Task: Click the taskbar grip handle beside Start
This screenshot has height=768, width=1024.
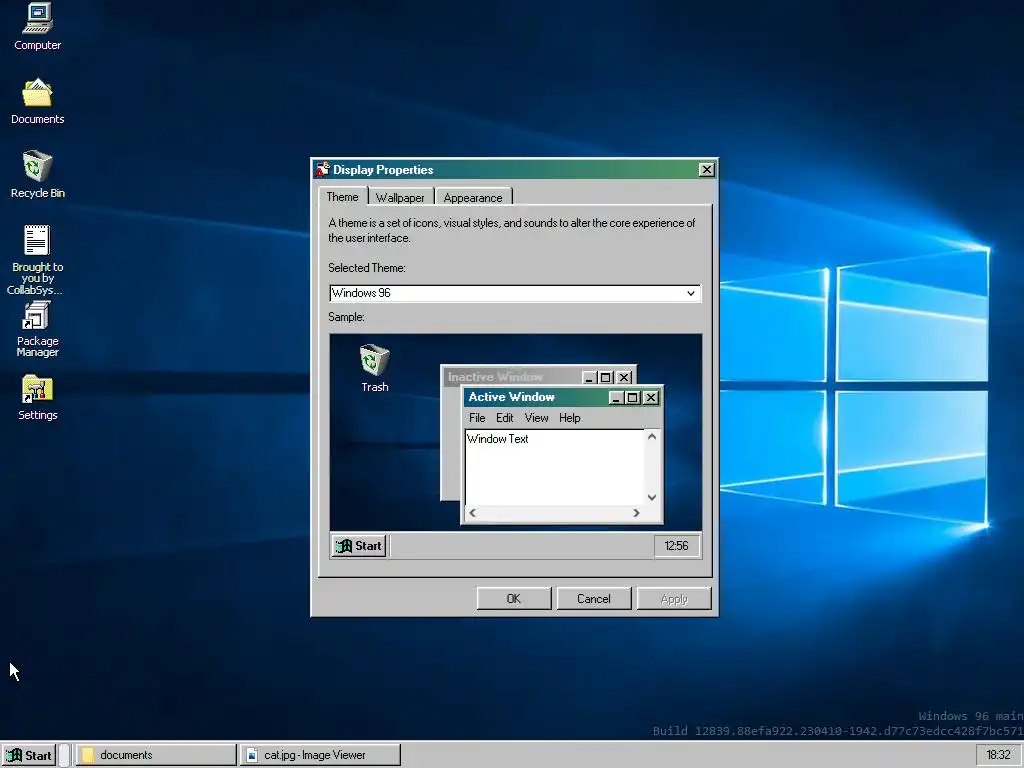Action: point(64,755)
